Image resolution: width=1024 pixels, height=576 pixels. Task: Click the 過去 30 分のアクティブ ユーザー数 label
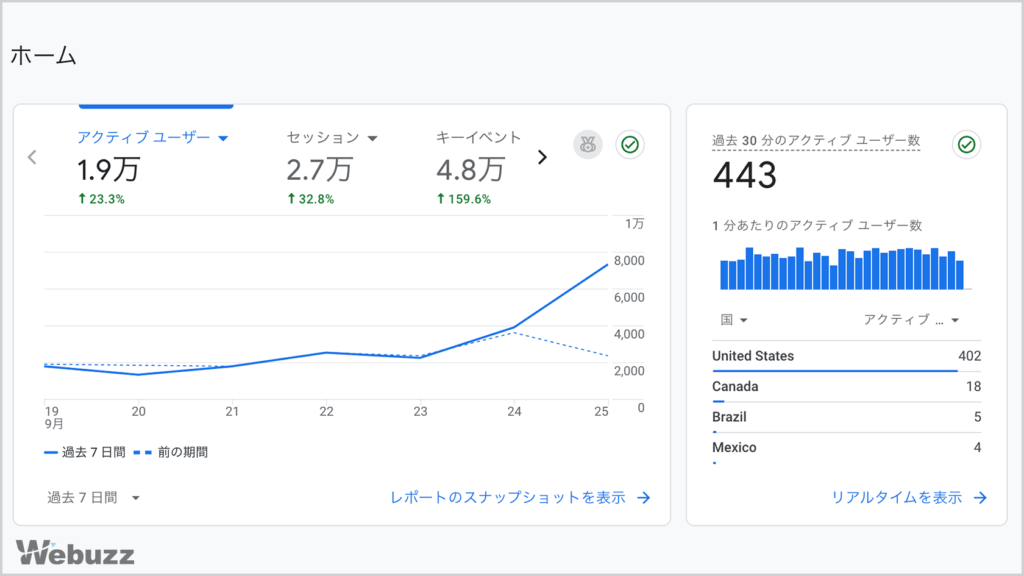tap(816, 140)
